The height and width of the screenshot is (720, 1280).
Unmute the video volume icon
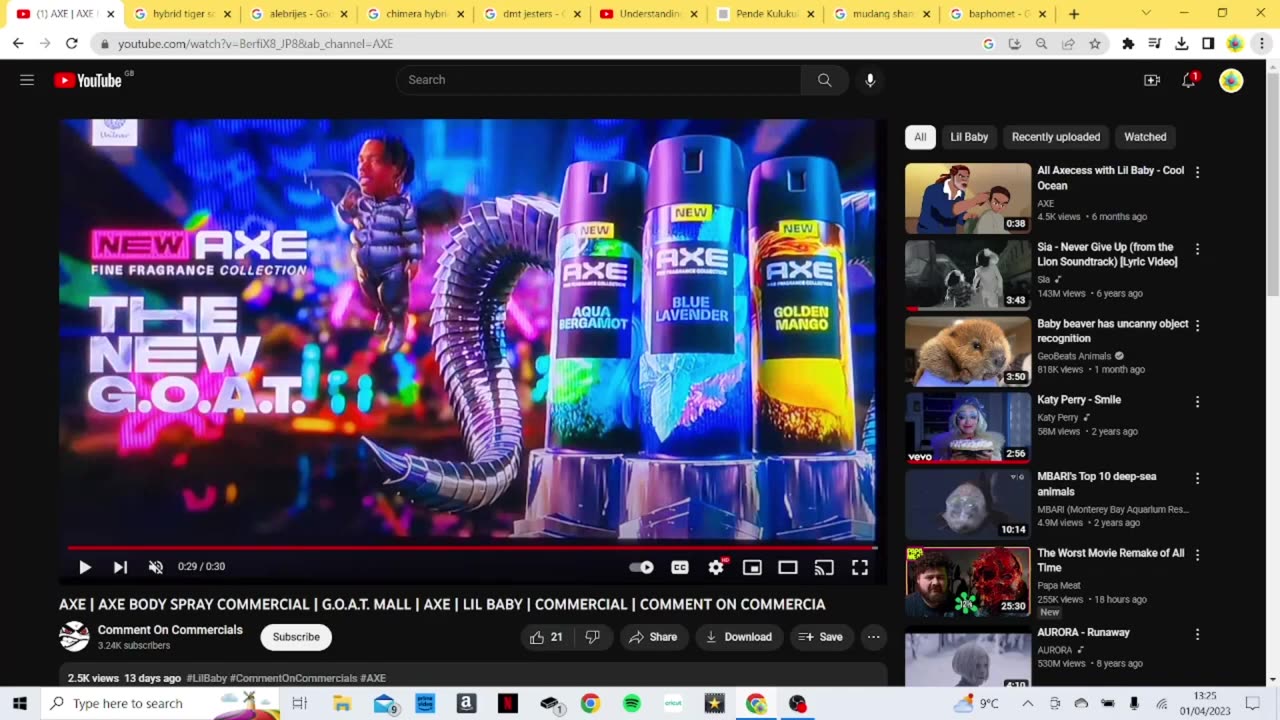[156, 567]
